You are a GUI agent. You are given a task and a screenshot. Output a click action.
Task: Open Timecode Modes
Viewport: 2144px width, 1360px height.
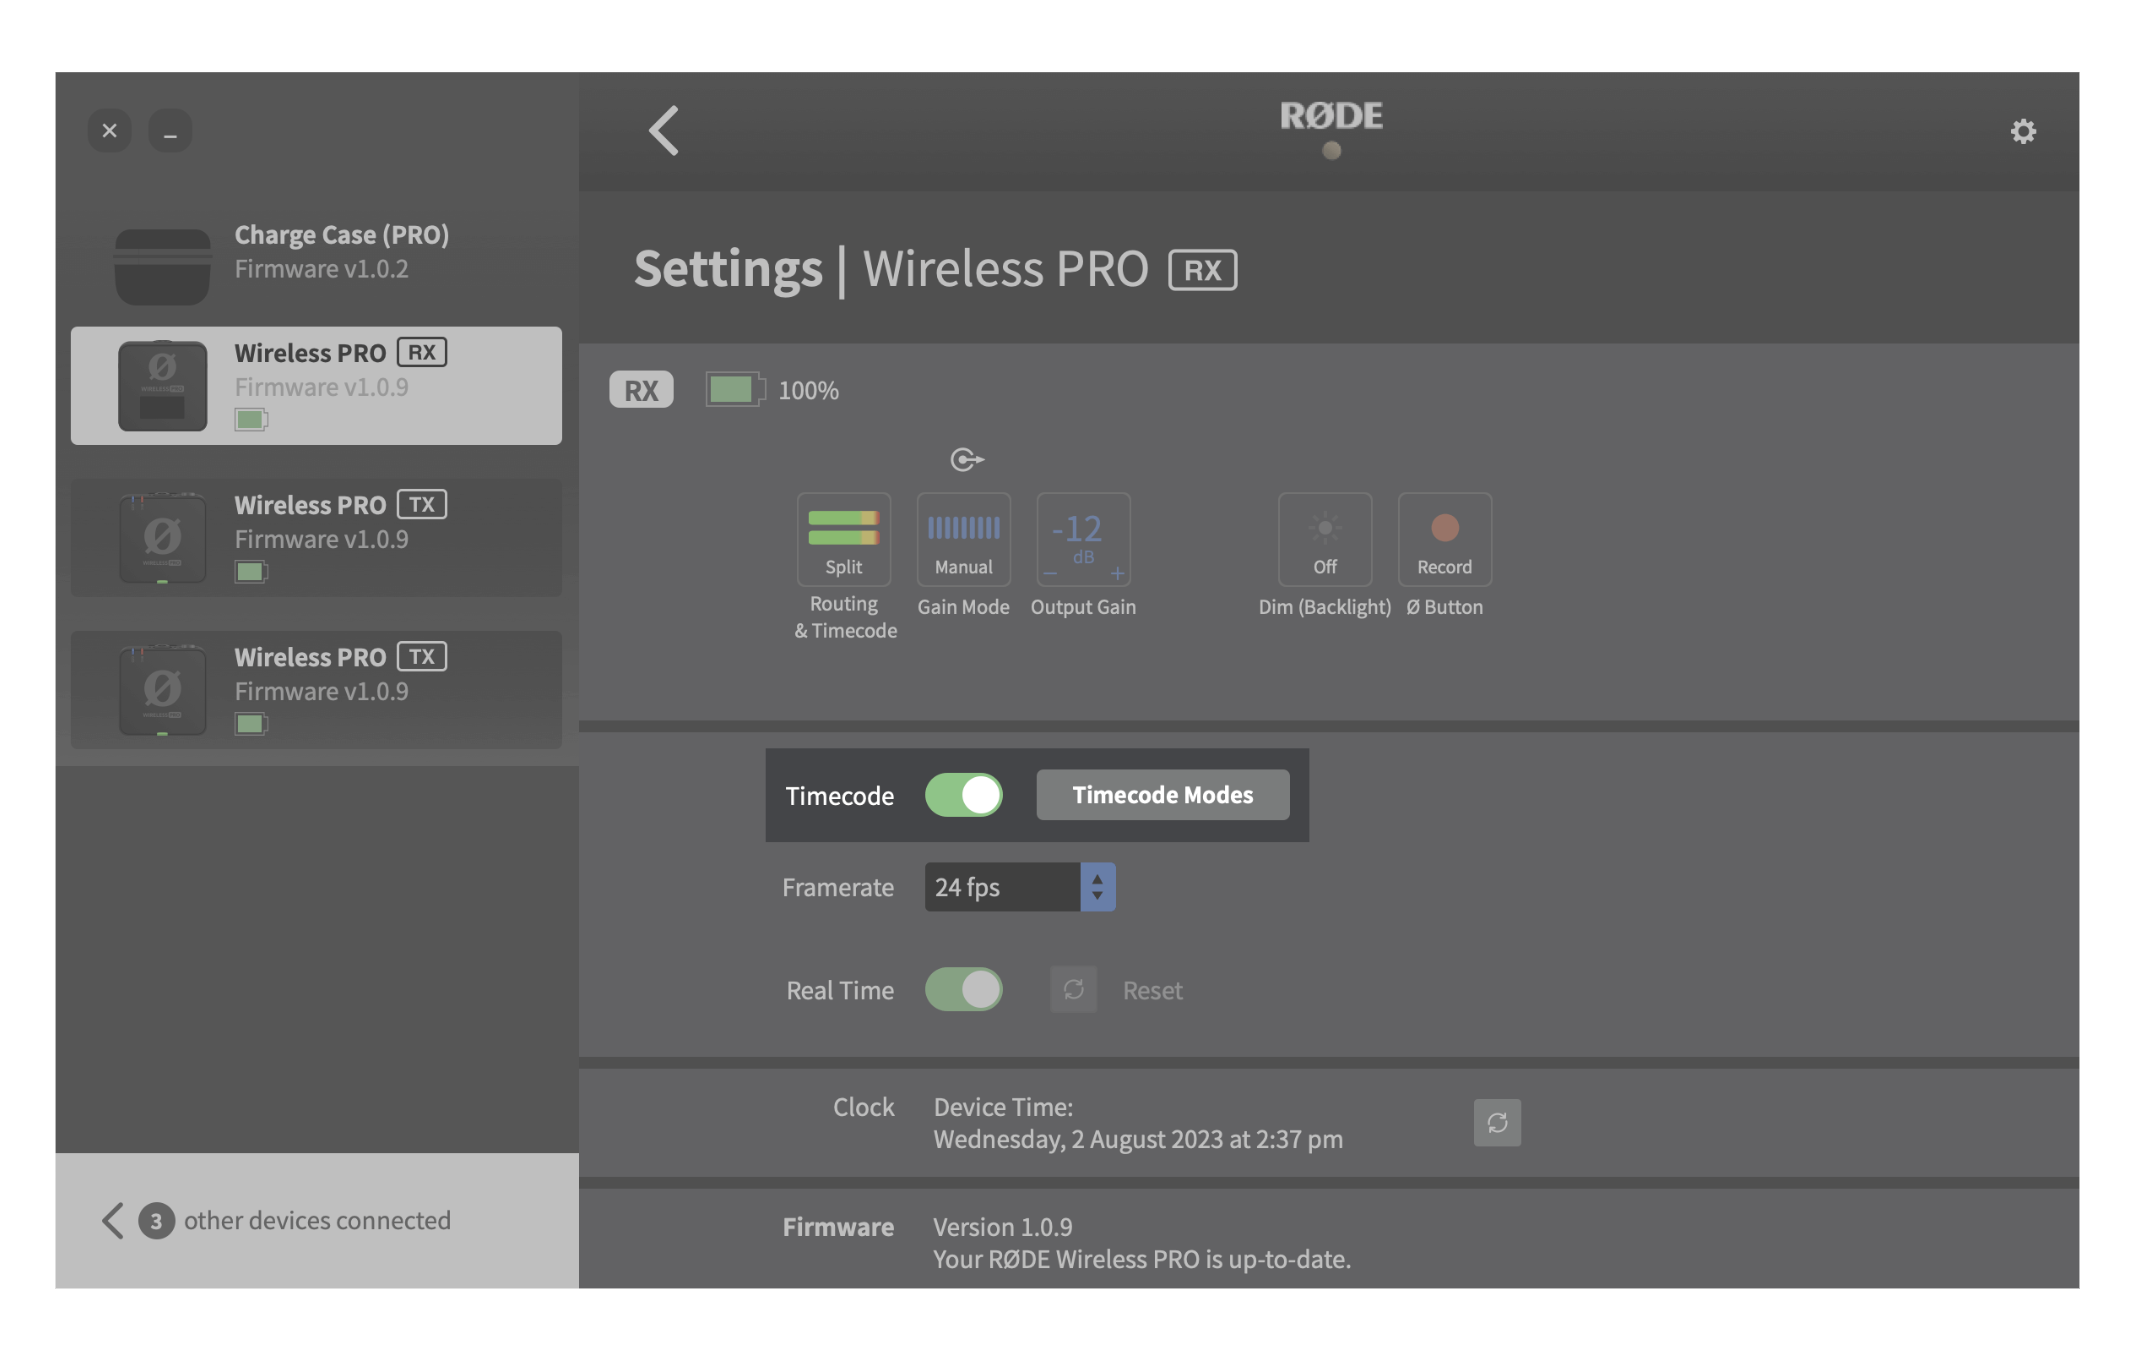(1162, 795)
